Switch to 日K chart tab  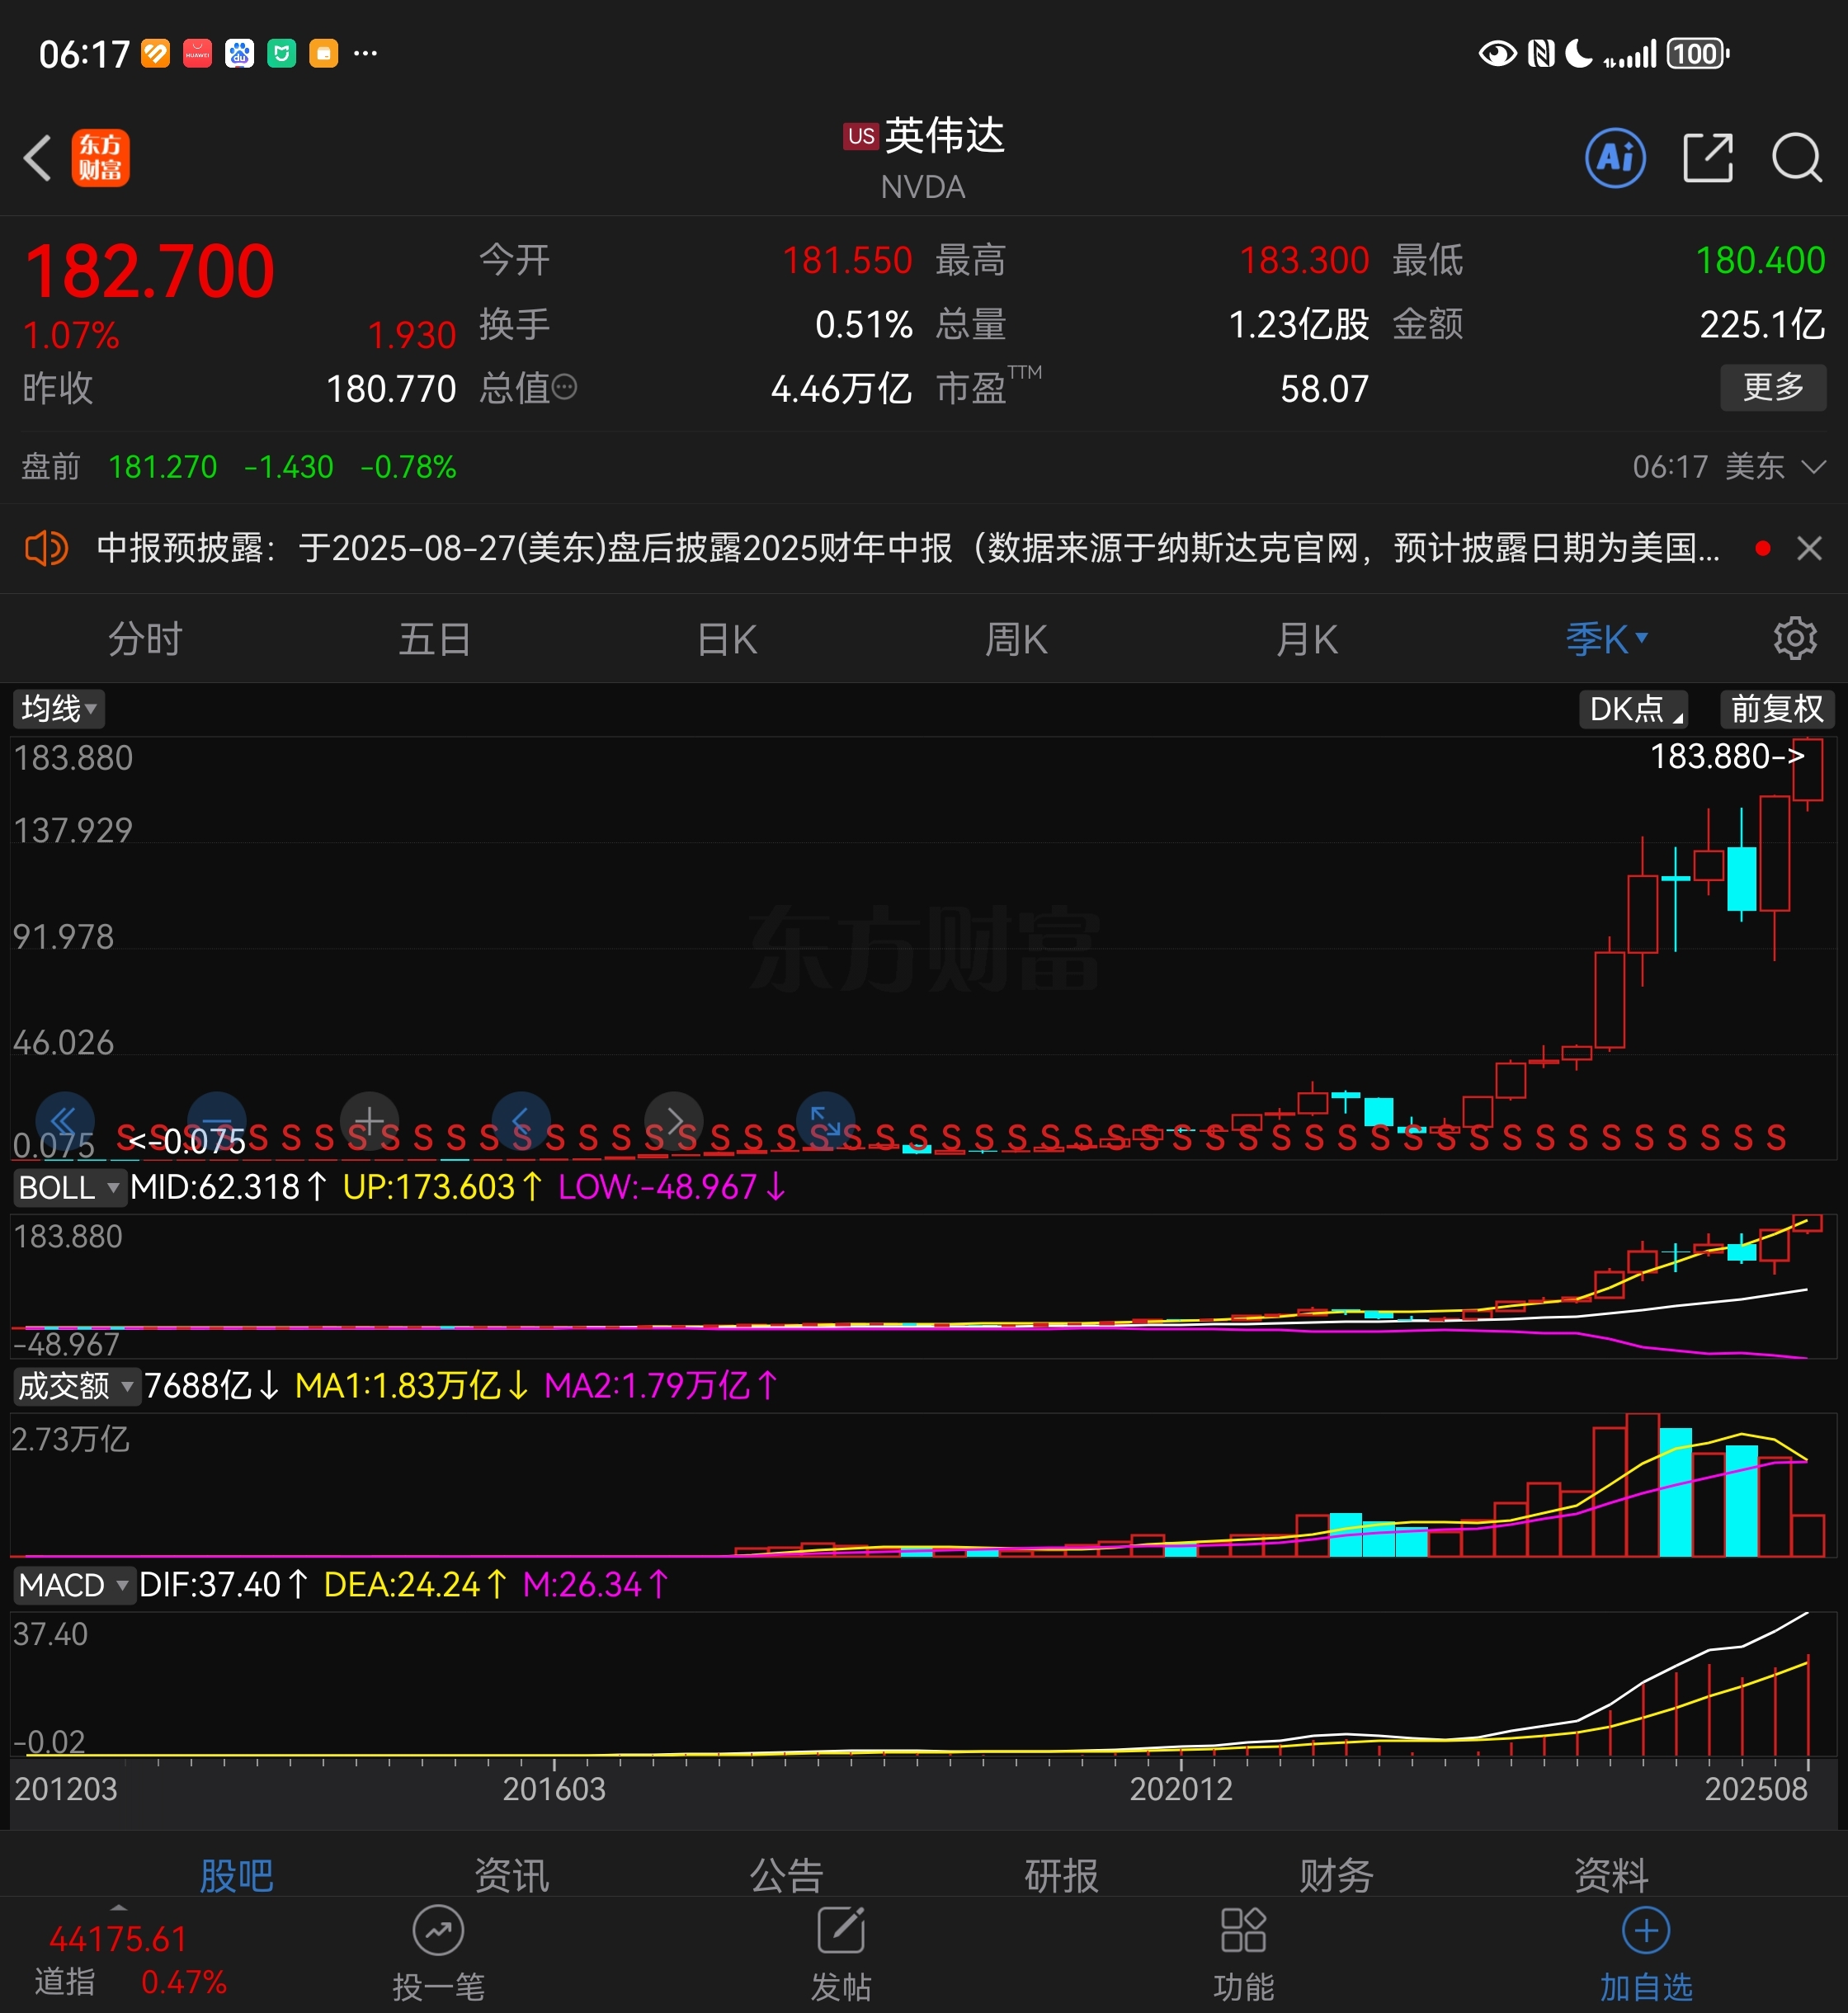click(x=727, y=639)
